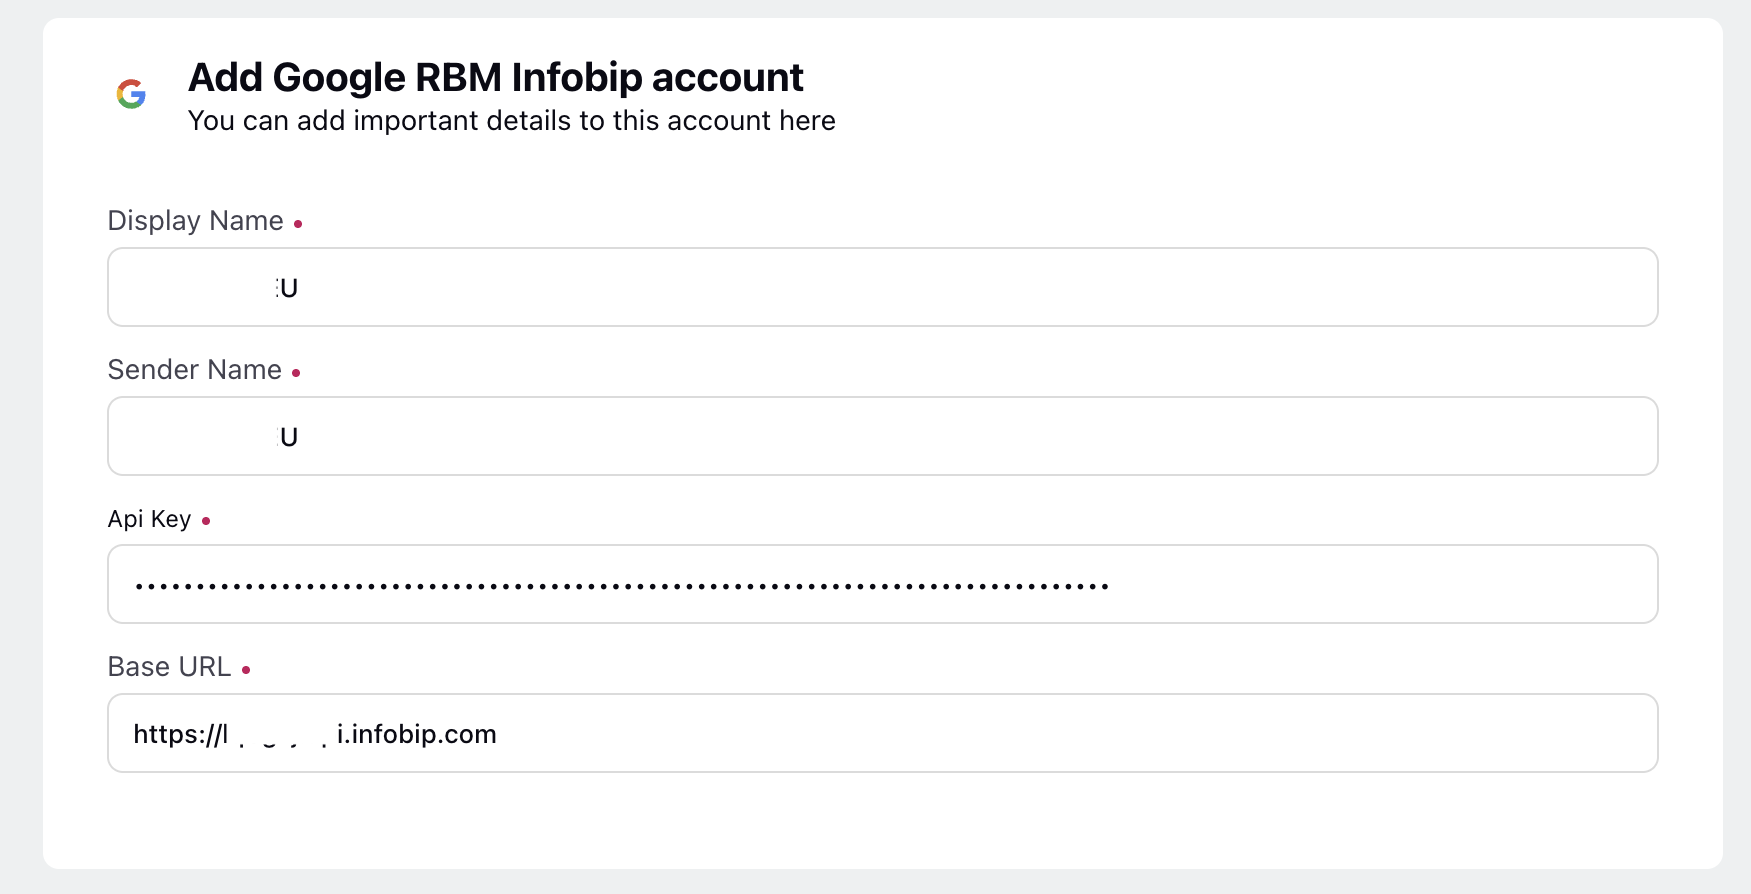Click the required marker beside Base URL

coord(246,670)
